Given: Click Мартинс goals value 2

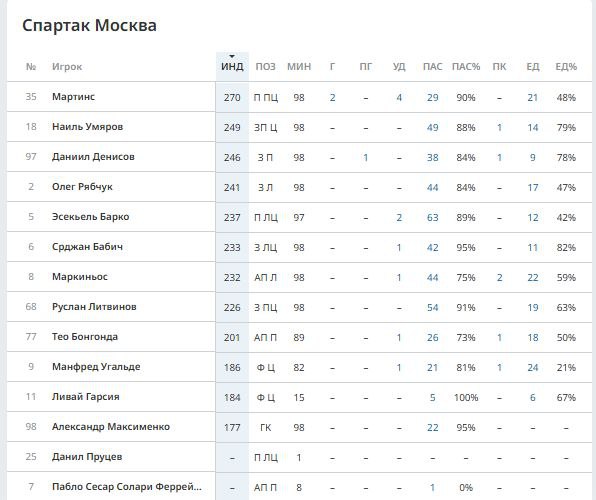Looking at the screenshot, I should point(332,98).
